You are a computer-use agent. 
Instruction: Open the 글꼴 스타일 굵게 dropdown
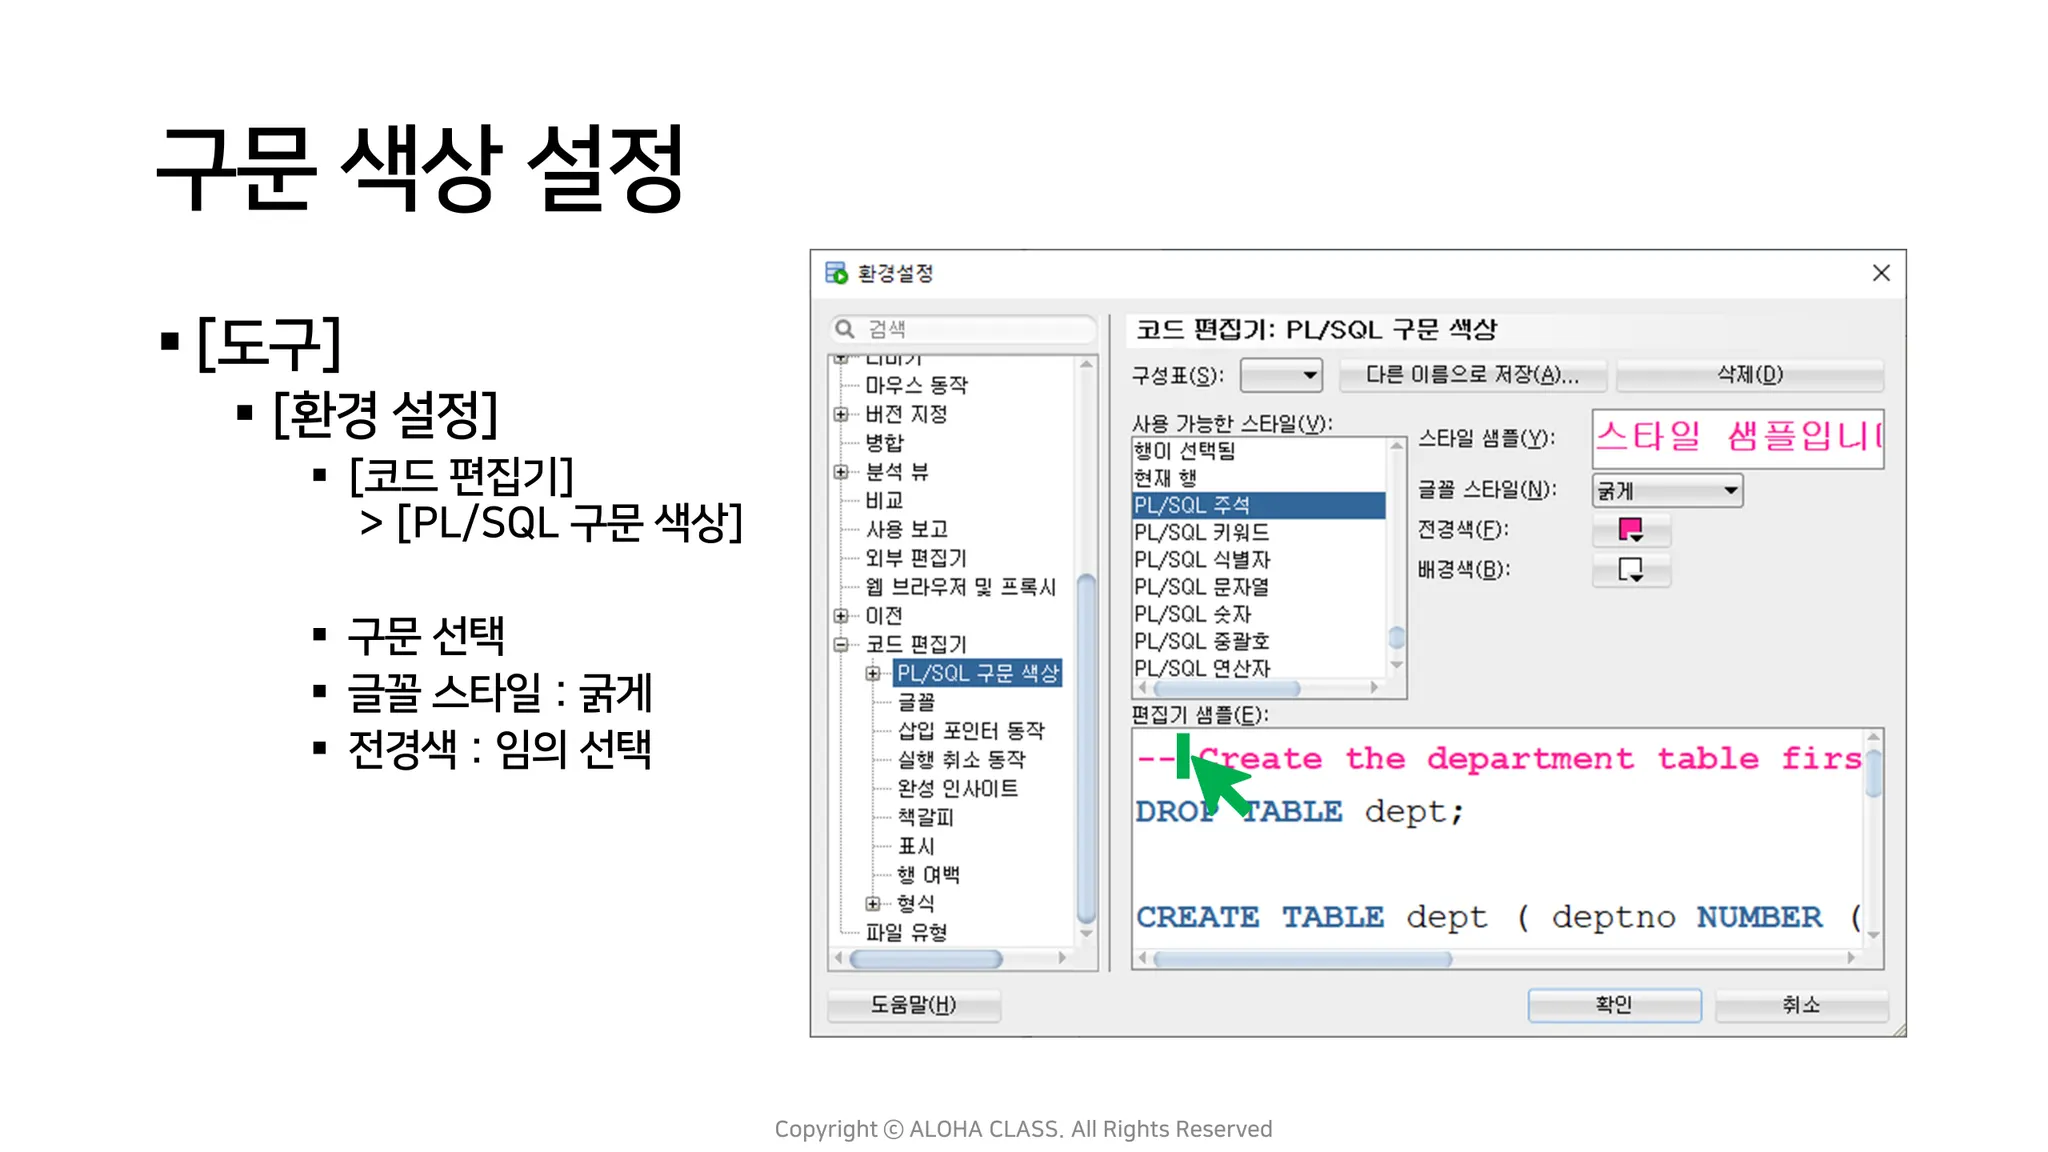(1667, 491)
